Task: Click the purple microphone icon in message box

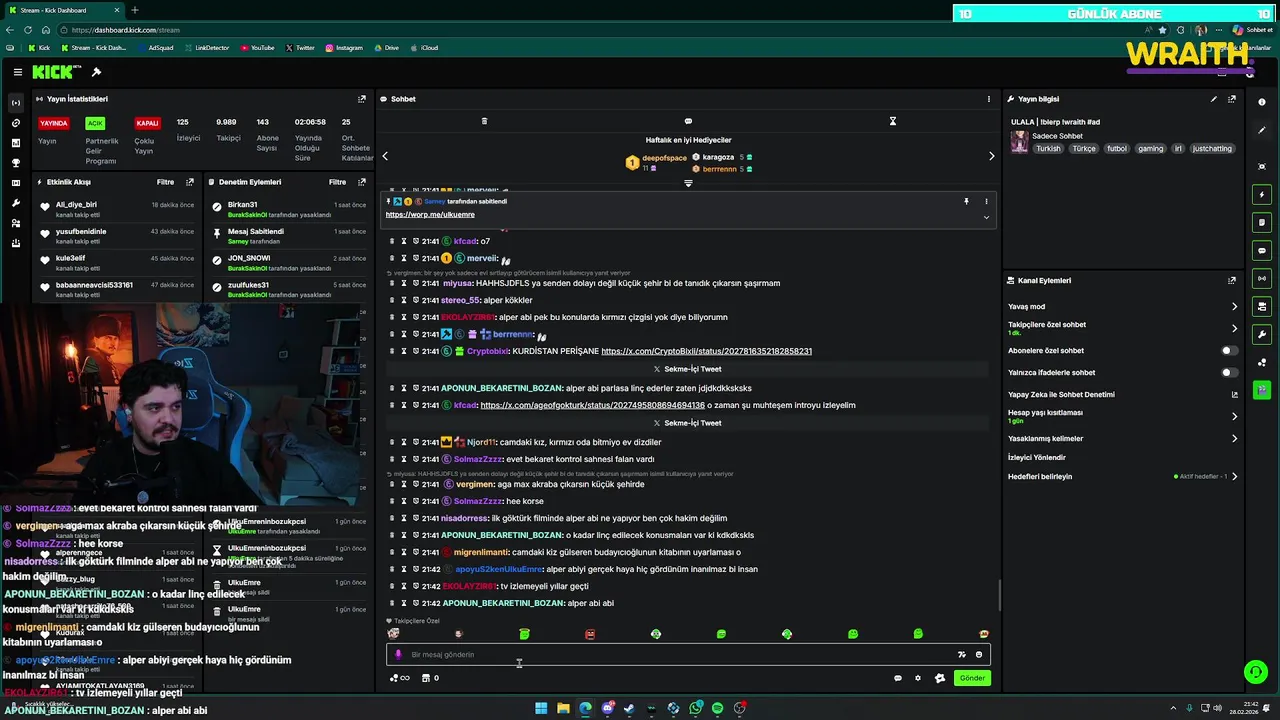Action: point(398,655)
